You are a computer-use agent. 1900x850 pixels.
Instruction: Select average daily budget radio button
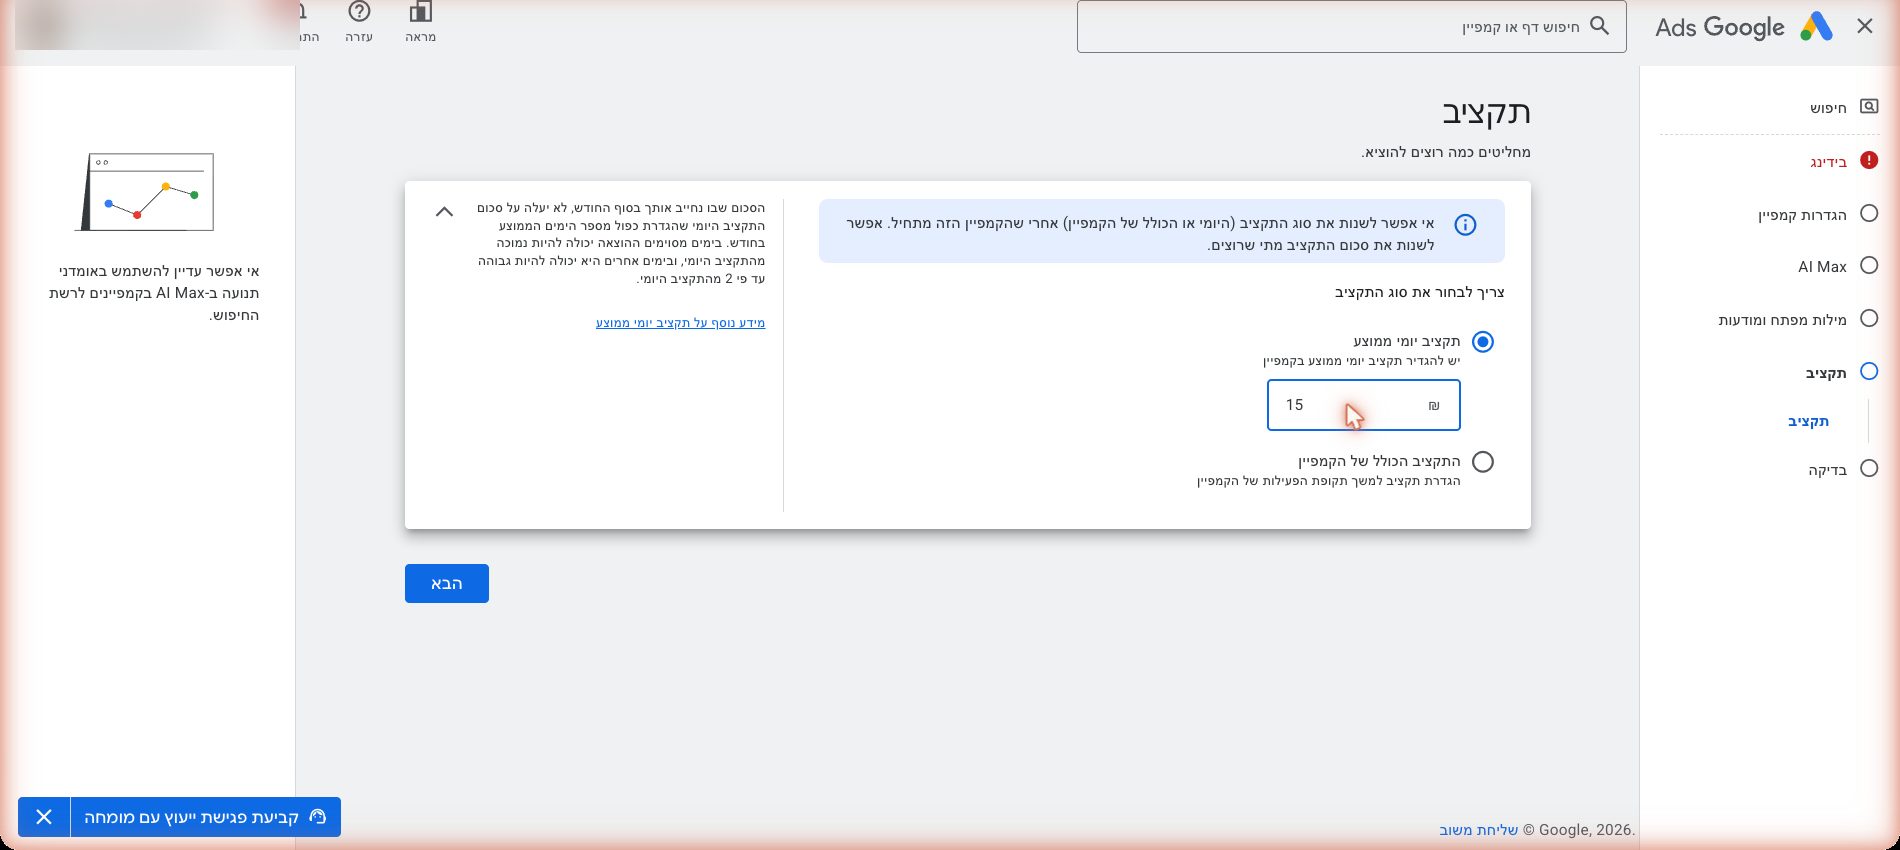coord(1483,342)
